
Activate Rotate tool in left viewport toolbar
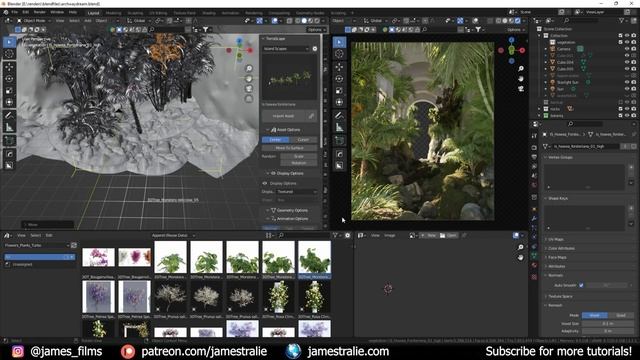pos(9,79)
